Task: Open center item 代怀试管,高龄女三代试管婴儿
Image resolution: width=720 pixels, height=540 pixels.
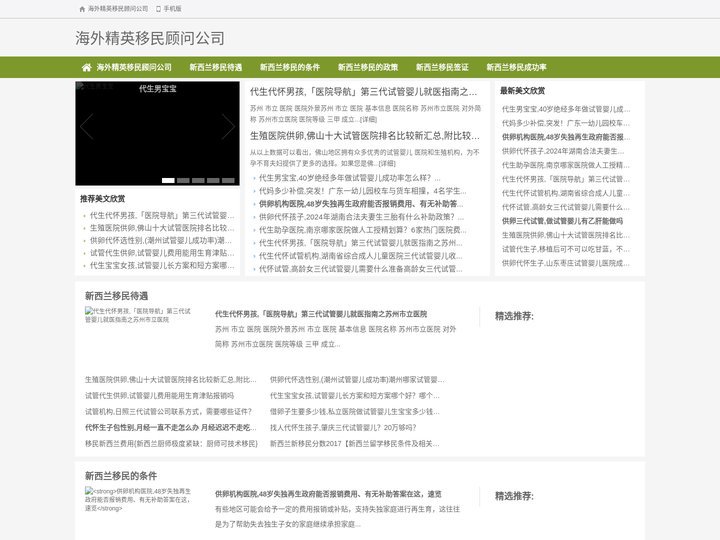Action: (360, 269)
